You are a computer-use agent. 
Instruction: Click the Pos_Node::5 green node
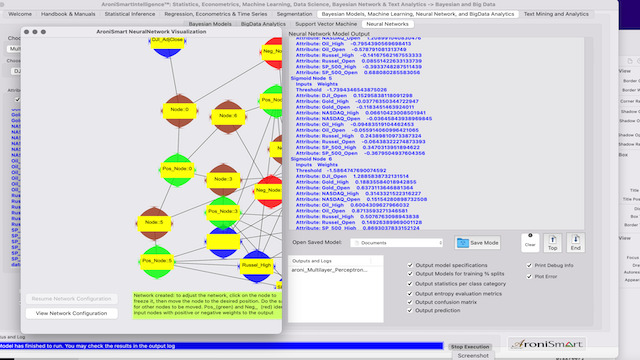pos(157,262)
